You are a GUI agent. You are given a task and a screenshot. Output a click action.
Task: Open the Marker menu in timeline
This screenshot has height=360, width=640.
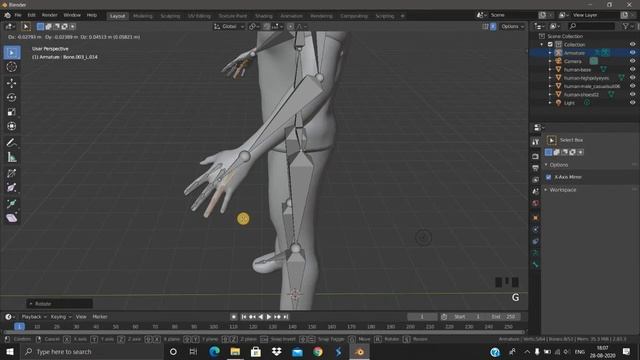pos(100,317)
